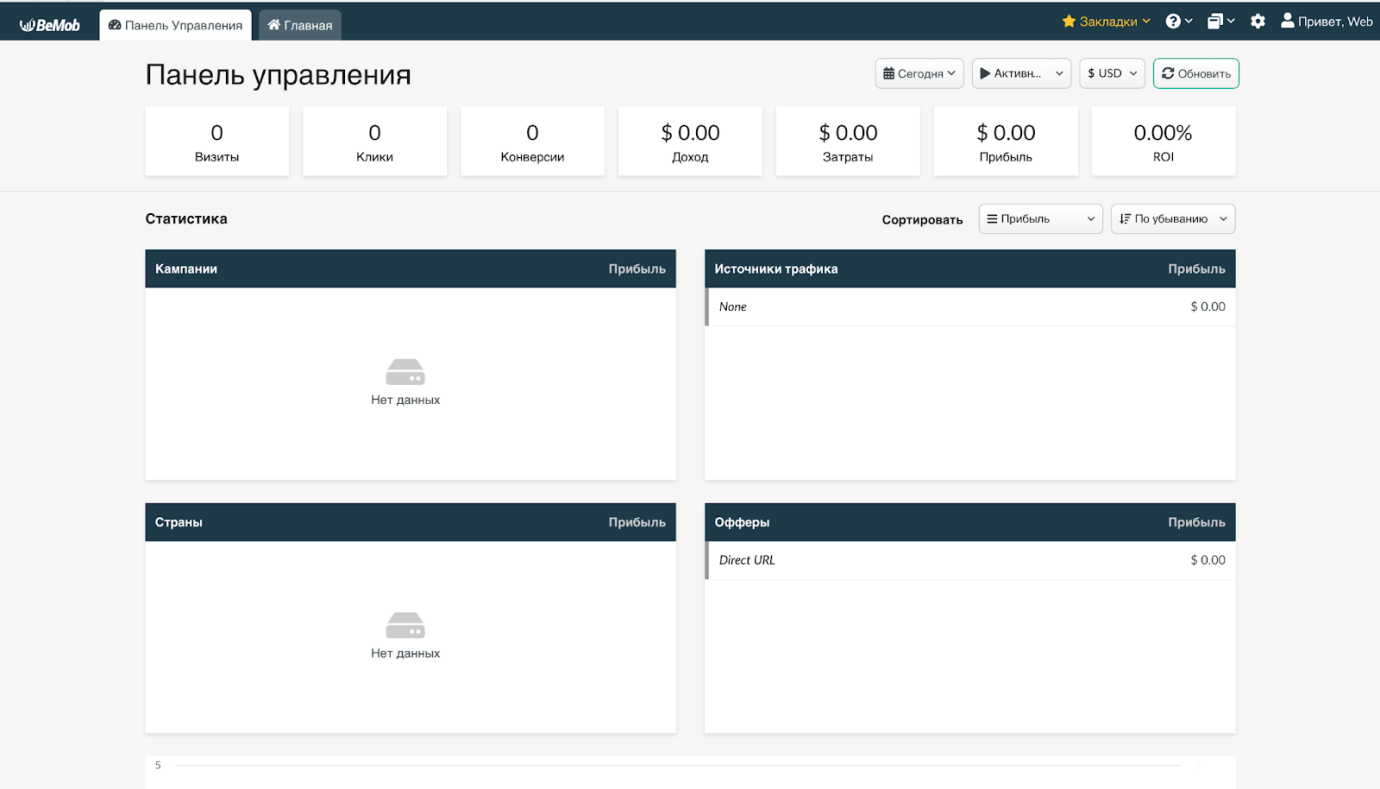This screenshot has height=789, width=1380.
Task: Click no-data icon in Кампании panel
Action: tap(405, 372)
